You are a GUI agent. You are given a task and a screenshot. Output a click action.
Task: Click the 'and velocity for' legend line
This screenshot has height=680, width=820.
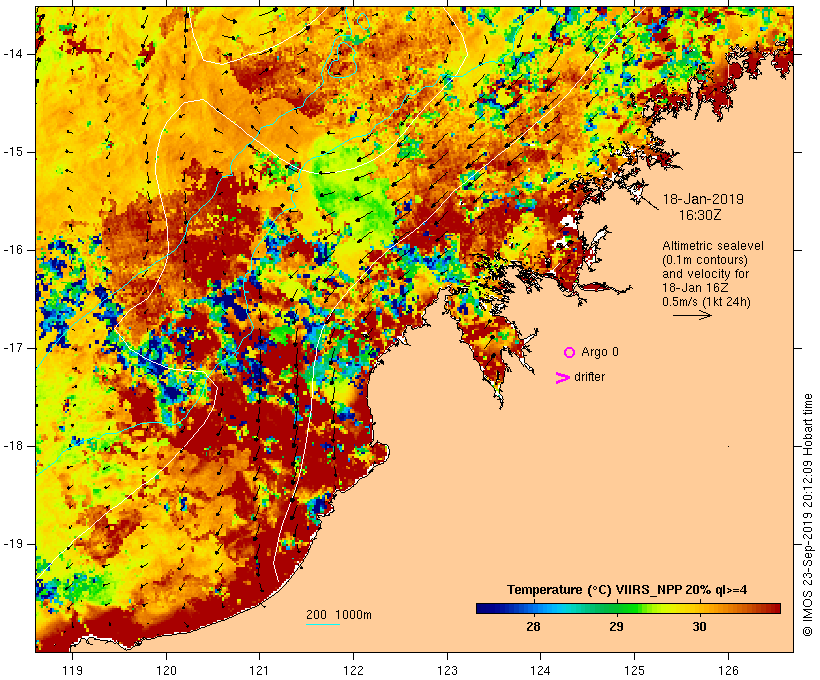pyautogui.click(x=705, y=274)
